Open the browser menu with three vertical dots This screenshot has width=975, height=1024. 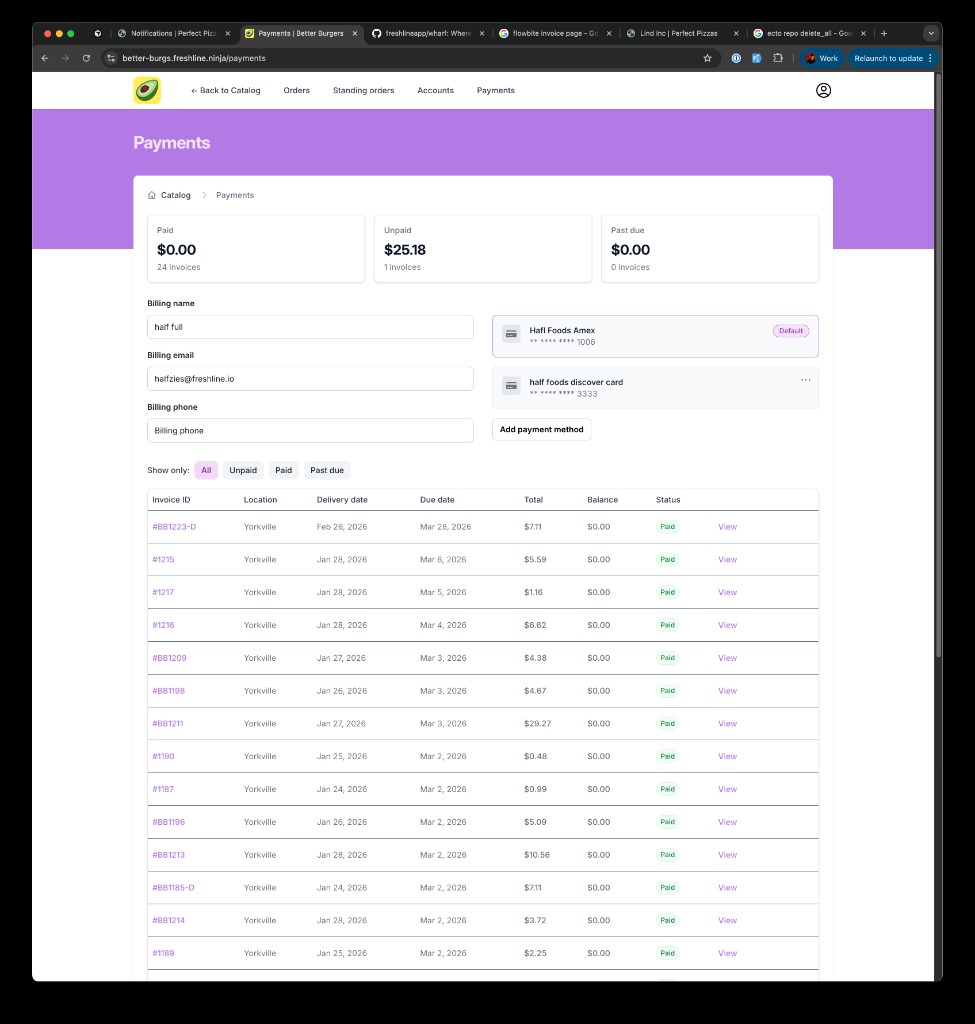(931, 58)
